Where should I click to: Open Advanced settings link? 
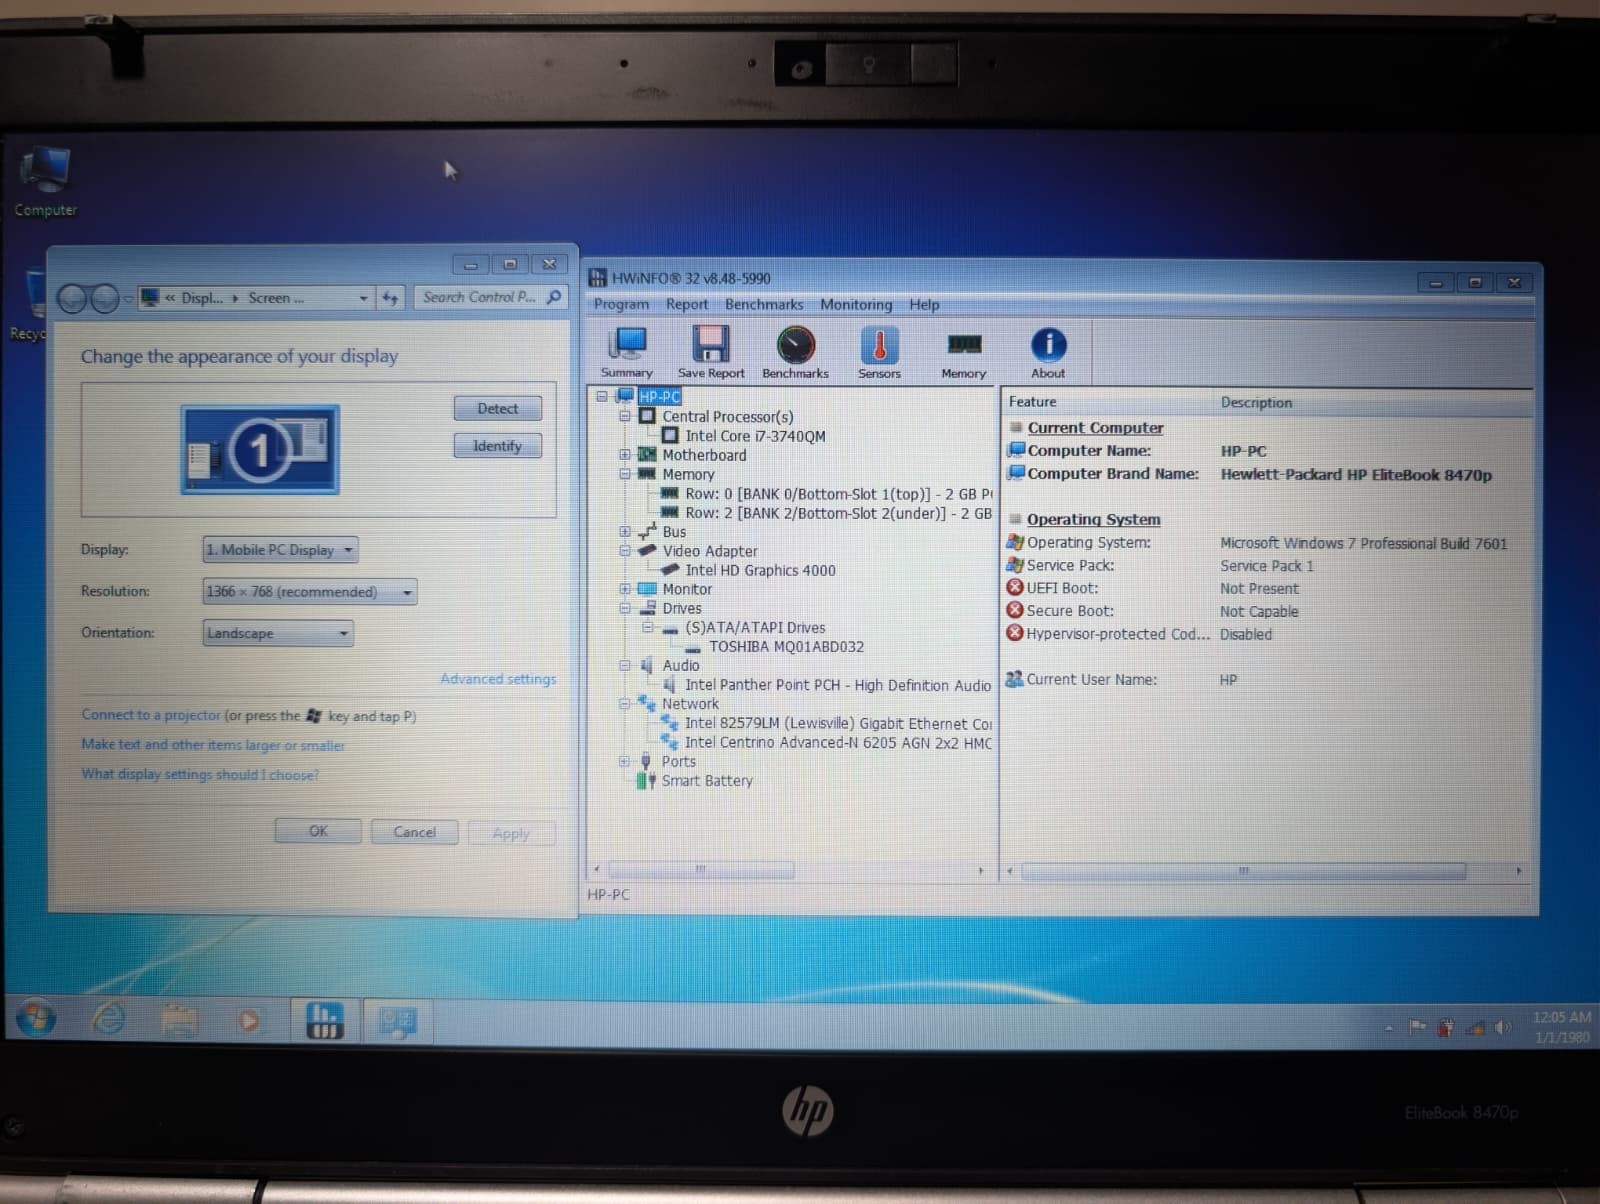coord(498,679)
